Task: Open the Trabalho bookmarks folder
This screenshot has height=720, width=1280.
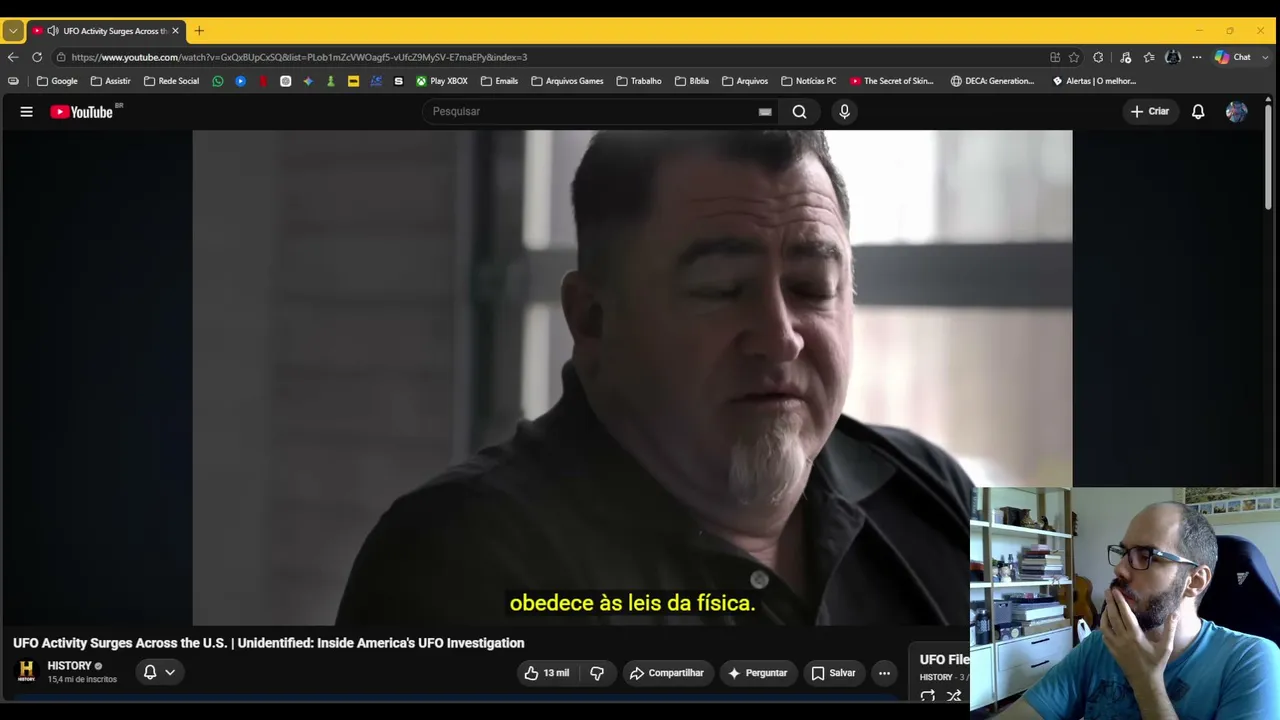Action: pyautogui.click(x=639, y=81)
